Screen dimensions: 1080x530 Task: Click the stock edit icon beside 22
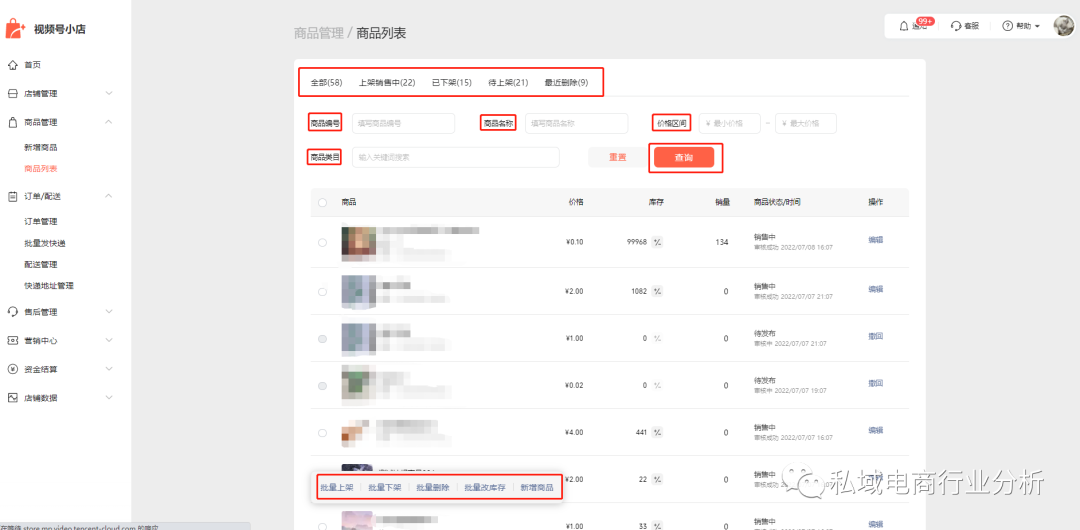tap(657, 479)
